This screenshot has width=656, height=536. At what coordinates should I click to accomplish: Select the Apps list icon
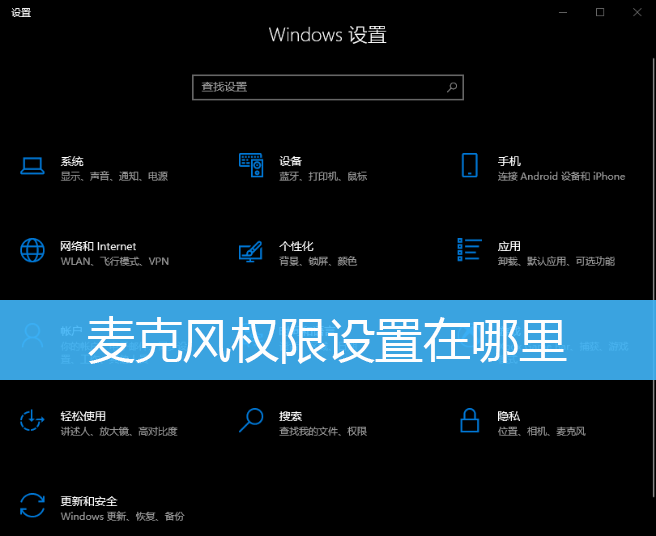(469, 250)
